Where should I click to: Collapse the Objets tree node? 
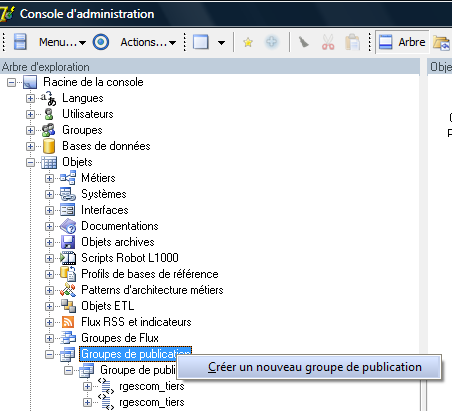(30, 162)
